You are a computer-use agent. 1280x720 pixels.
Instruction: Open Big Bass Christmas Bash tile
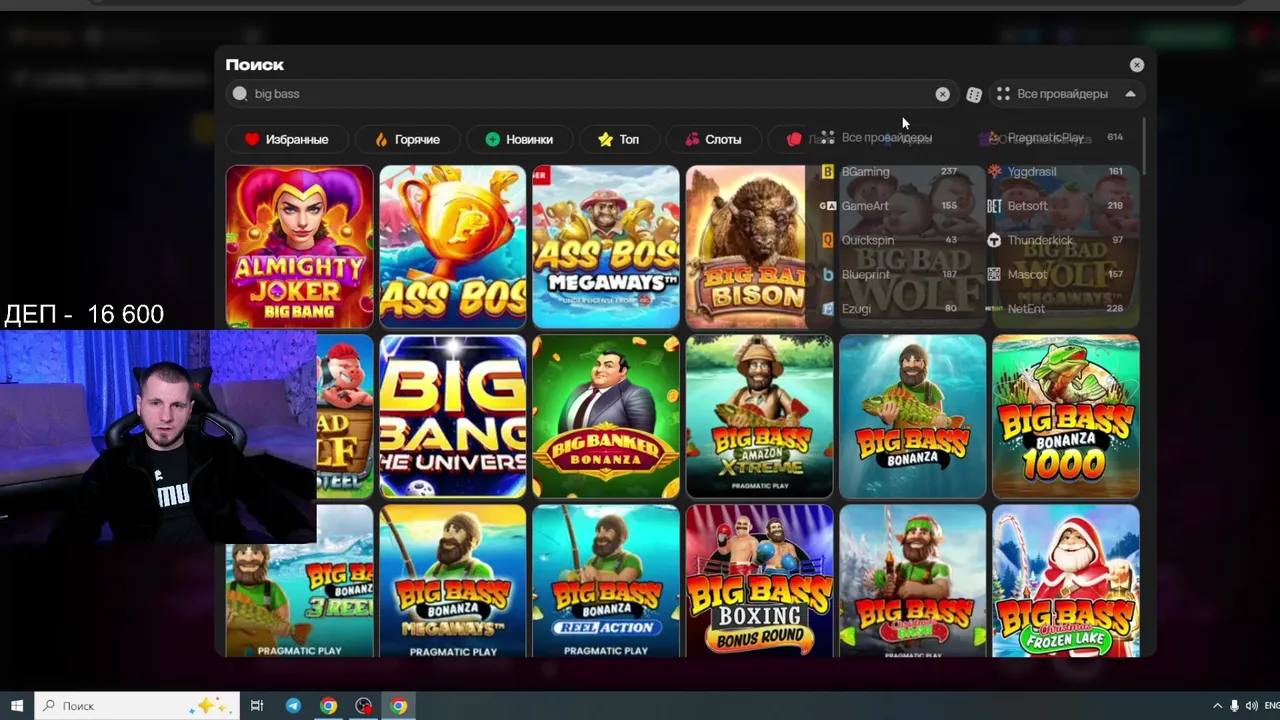(912, 581)
